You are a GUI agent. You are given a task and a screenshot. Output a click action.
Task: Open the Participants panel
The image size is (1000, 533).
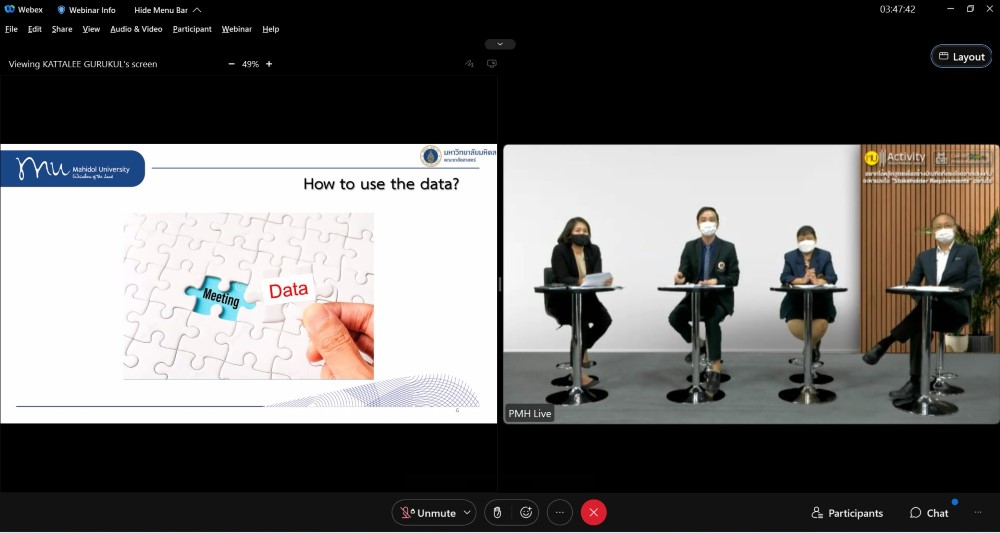pos(847,513)
